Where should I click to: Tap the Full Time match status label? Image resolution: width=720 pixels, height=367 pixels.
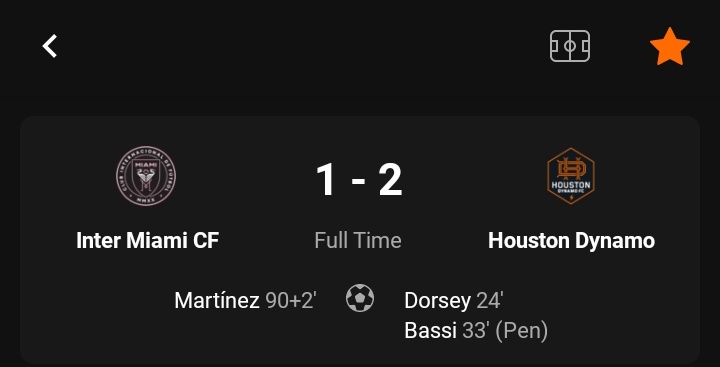(x=358, y=240)
